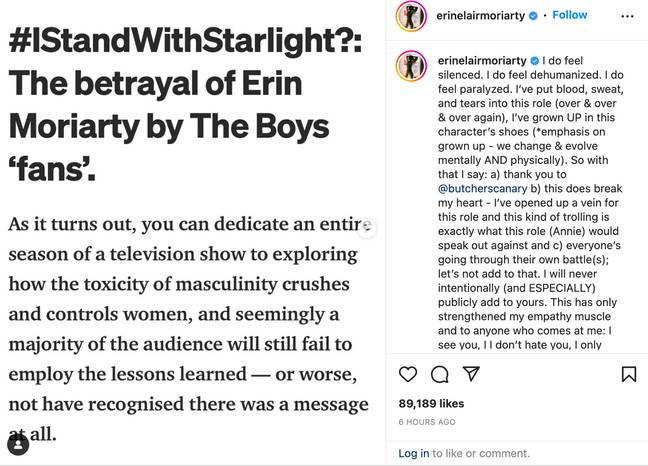Open comments via the speech bubble icon

[x=439, y=374]
